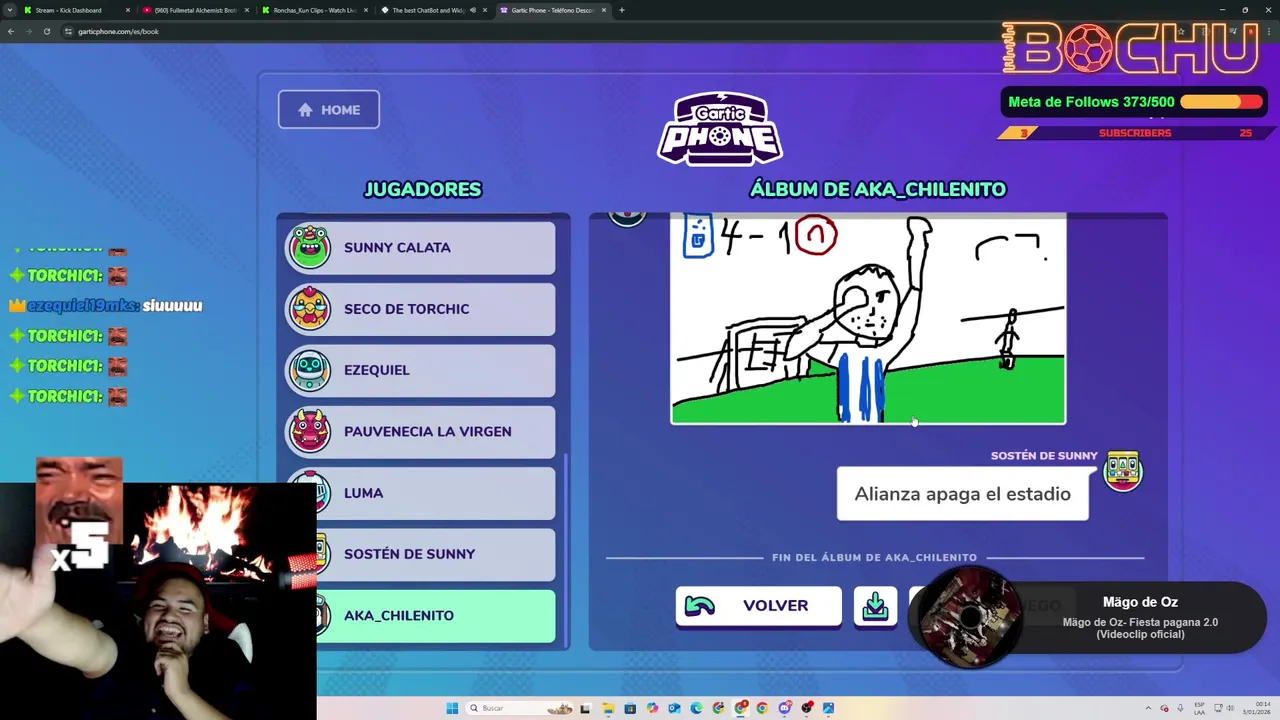Screen dimensions: 1280x720
Task: Click SOSTÉN DE SUNNY avatar beside caption
Action: pyautogui.click(x=1122, y=471)
